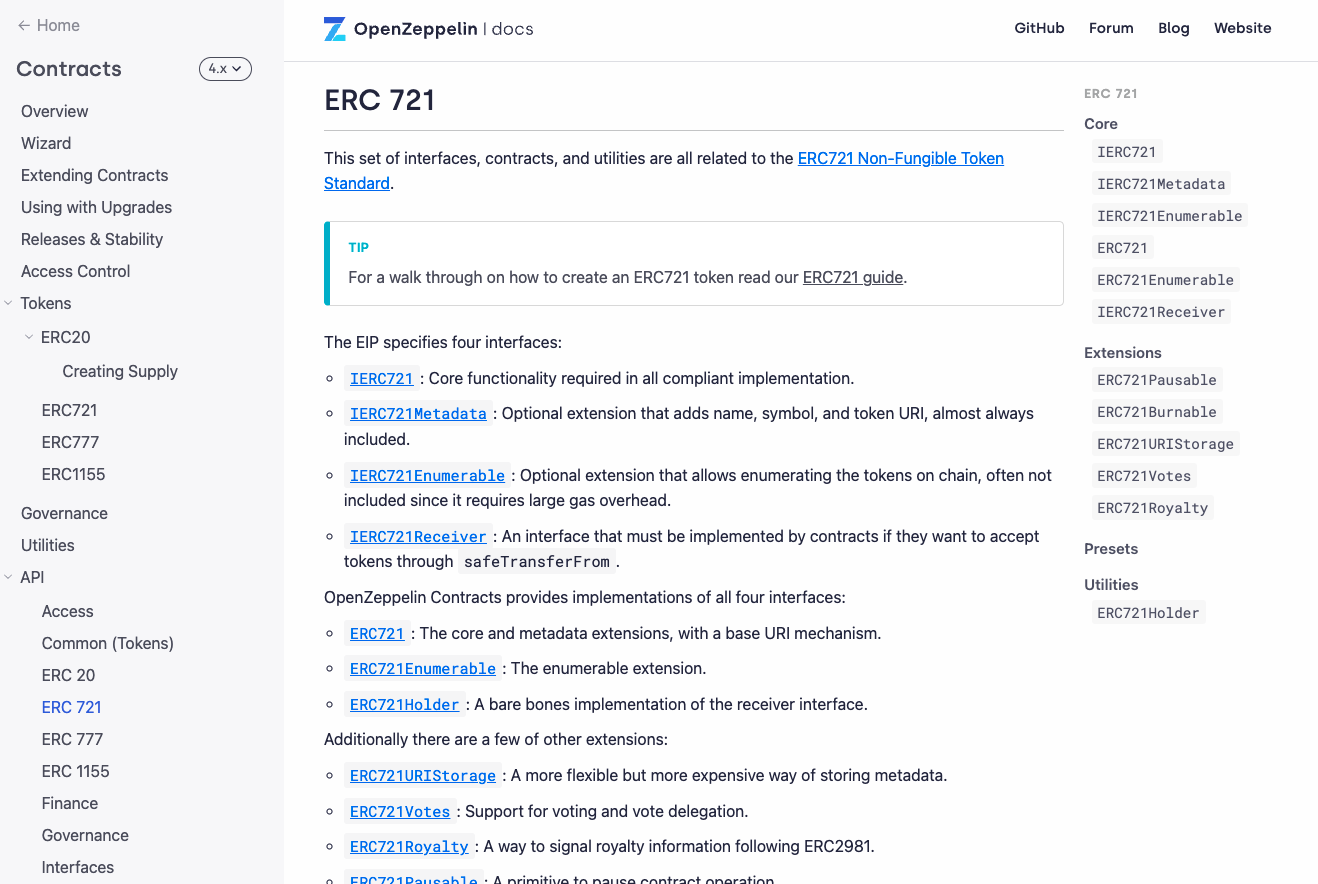Open the GitHub menu item
The image size is (1318, 884).
pyautogui.click(x=1039, y=28)
